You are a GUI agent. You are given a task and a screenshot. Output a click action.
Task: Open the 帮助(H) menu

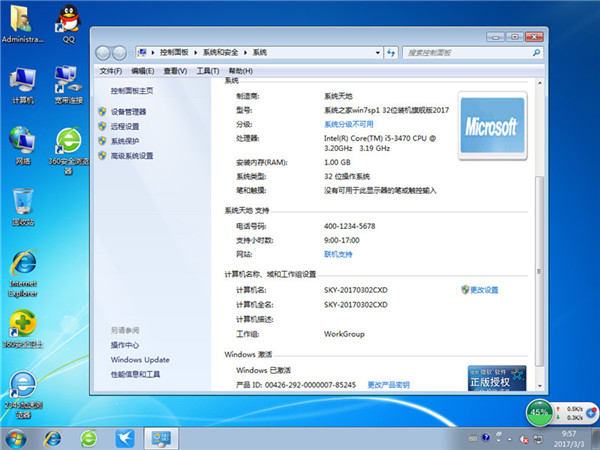tap(240, 71)
